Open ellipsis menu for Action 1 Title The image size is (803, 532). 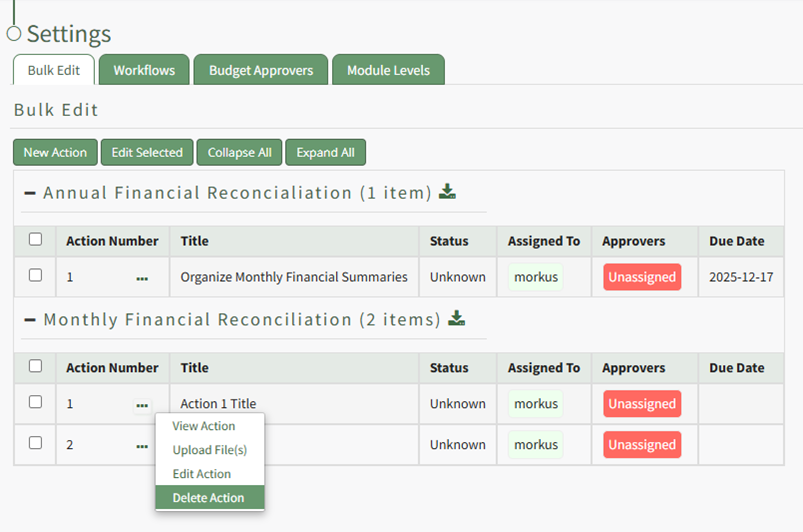pyautogui.click(x=142, y=405)
